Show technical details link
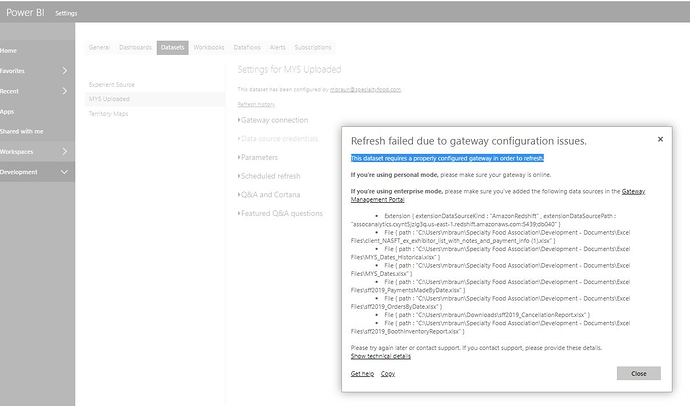This screenshot has height=406, width=690. 381,356
